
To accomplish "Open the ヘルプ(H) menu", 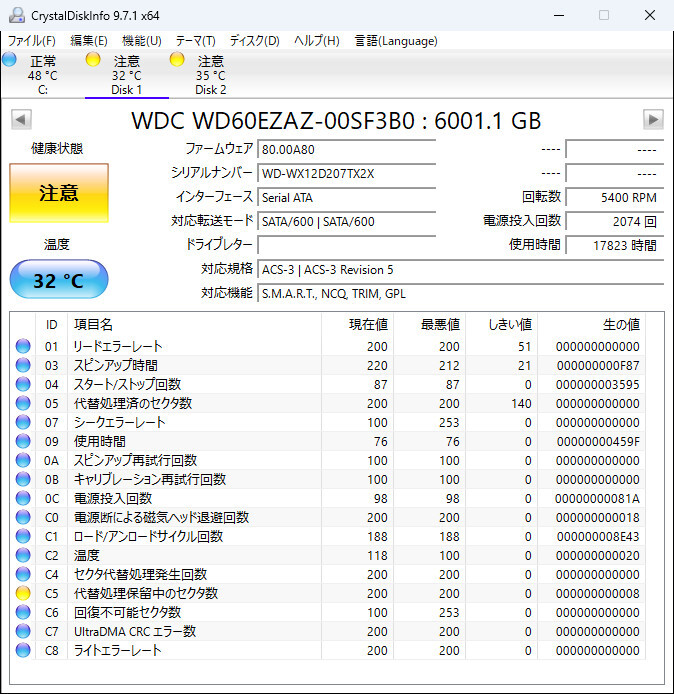I will pos(317,41).
